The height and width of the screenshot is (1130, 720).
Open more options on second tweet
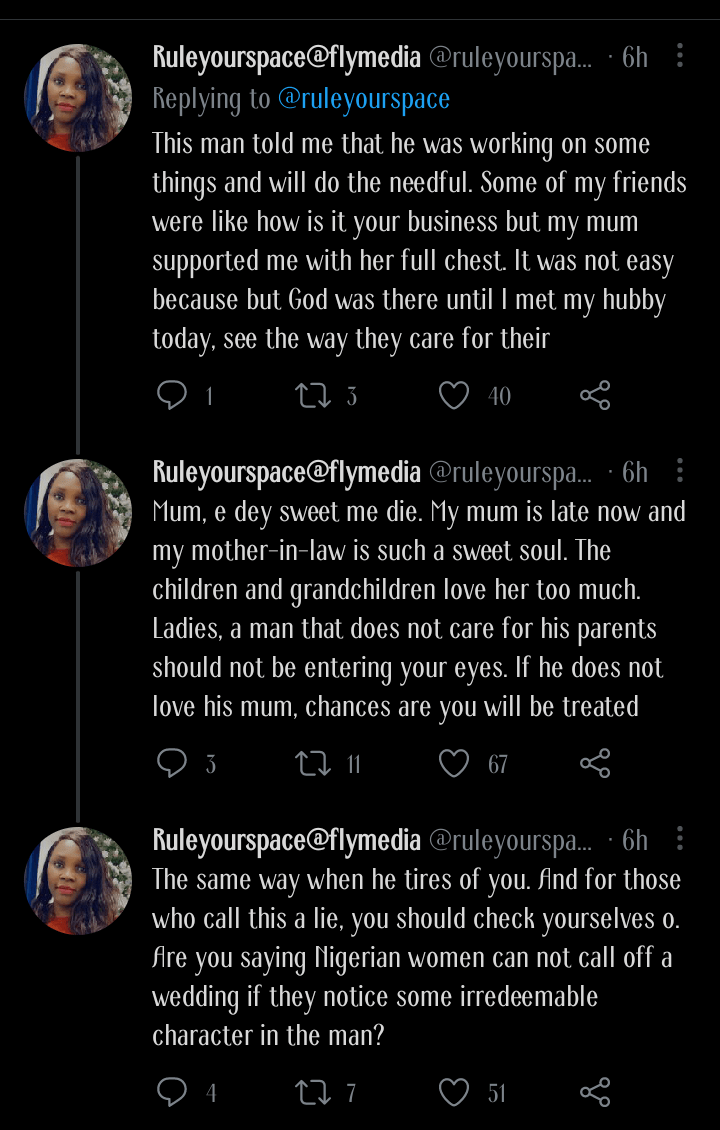(x=680, y=471)
